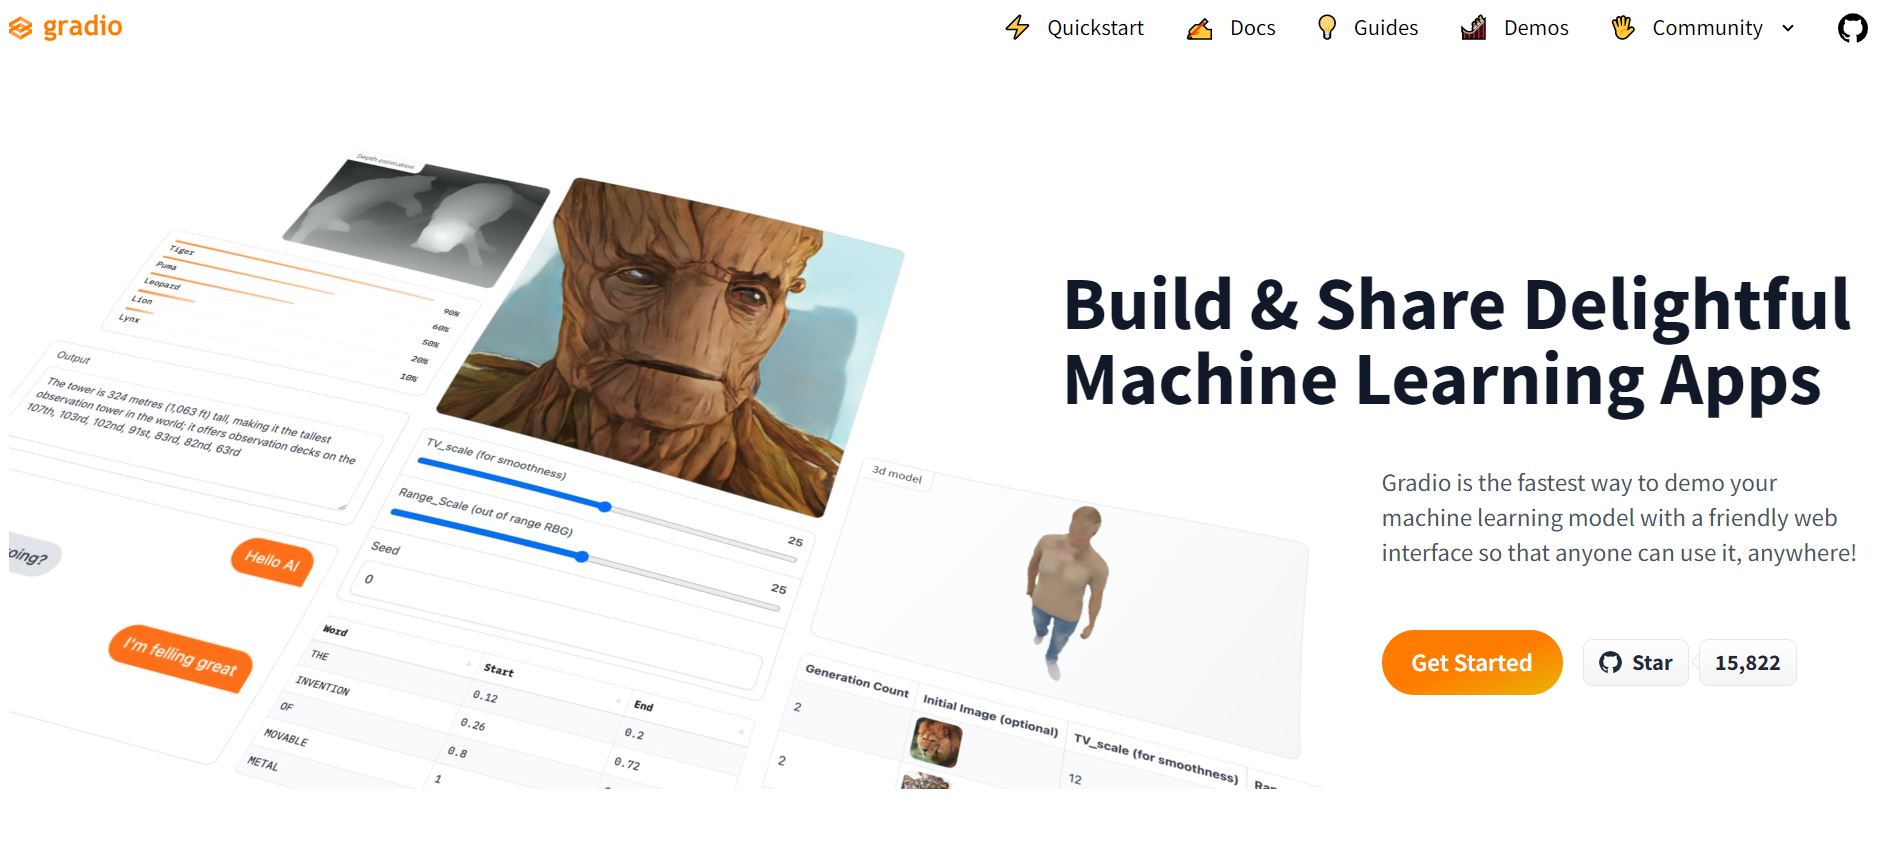
Task: Click the Get Started button
Action: point(1471,662)
